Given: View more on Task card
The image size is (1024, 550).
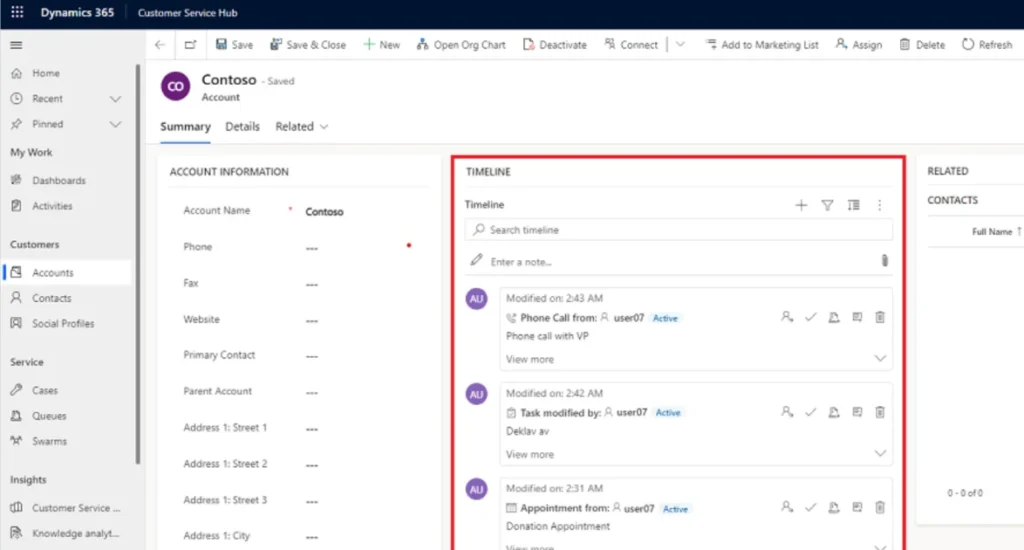Looking at the screenshot, I should tap(530, 454).
